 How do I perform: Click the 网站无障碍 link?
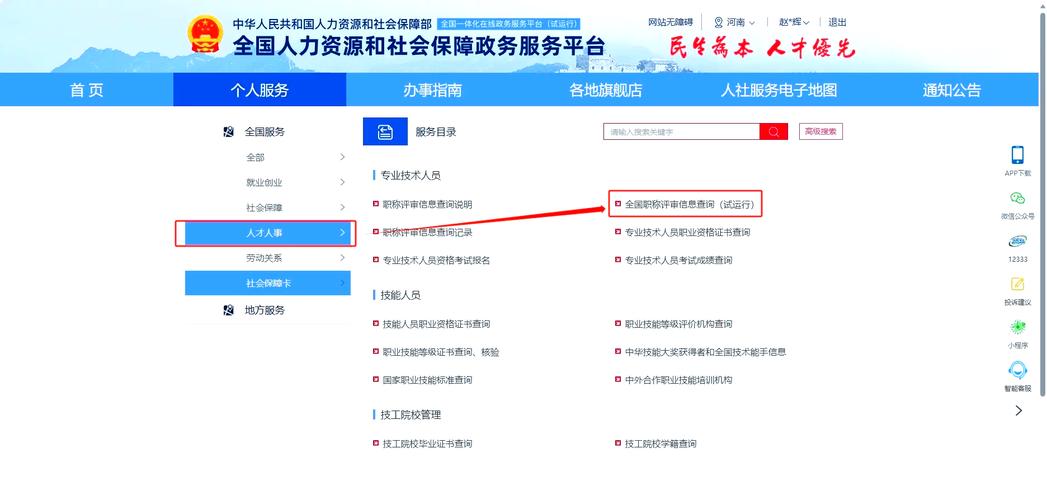click(x=670, y=22)
